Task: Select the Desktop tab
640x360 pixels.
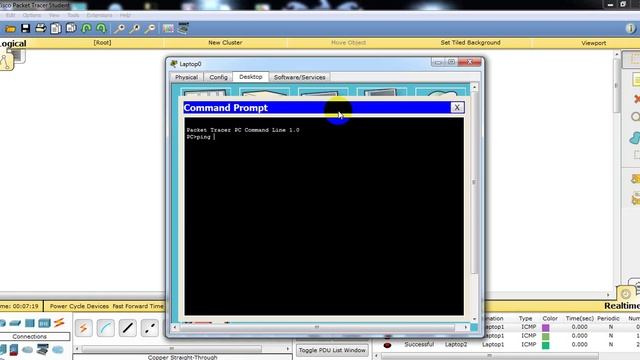Action: pos(251,77)
